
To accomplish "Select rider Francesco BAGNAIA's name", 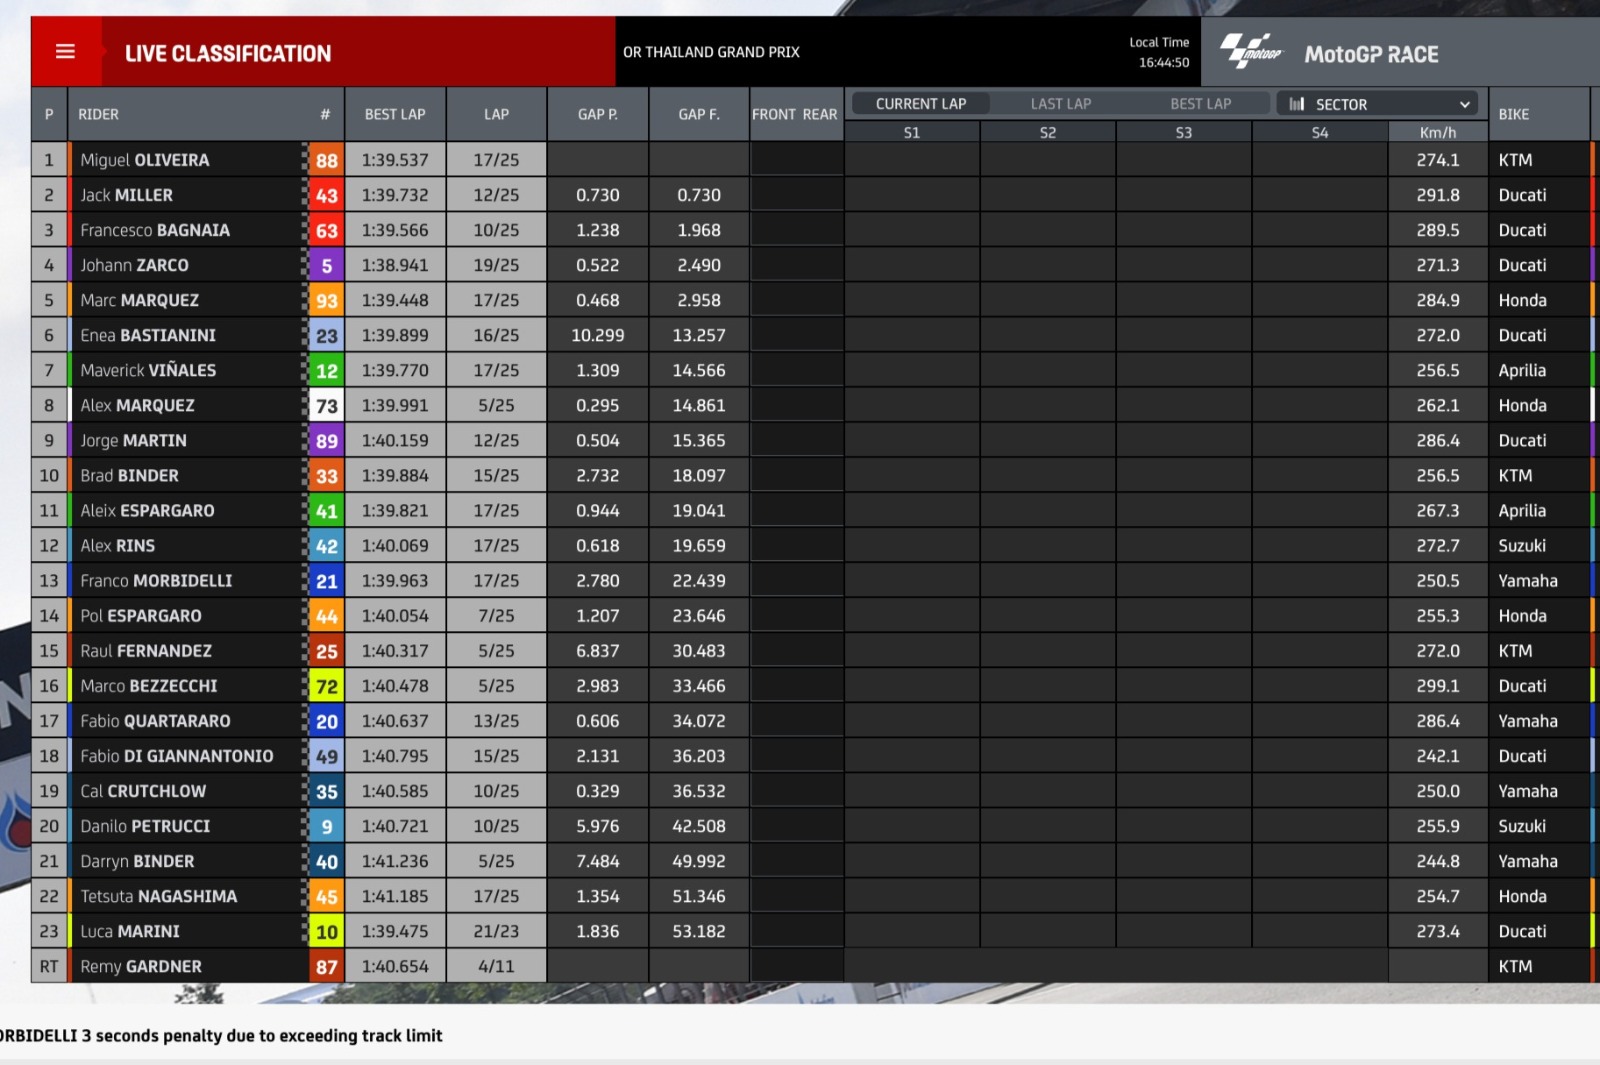I will coord(155,230).
